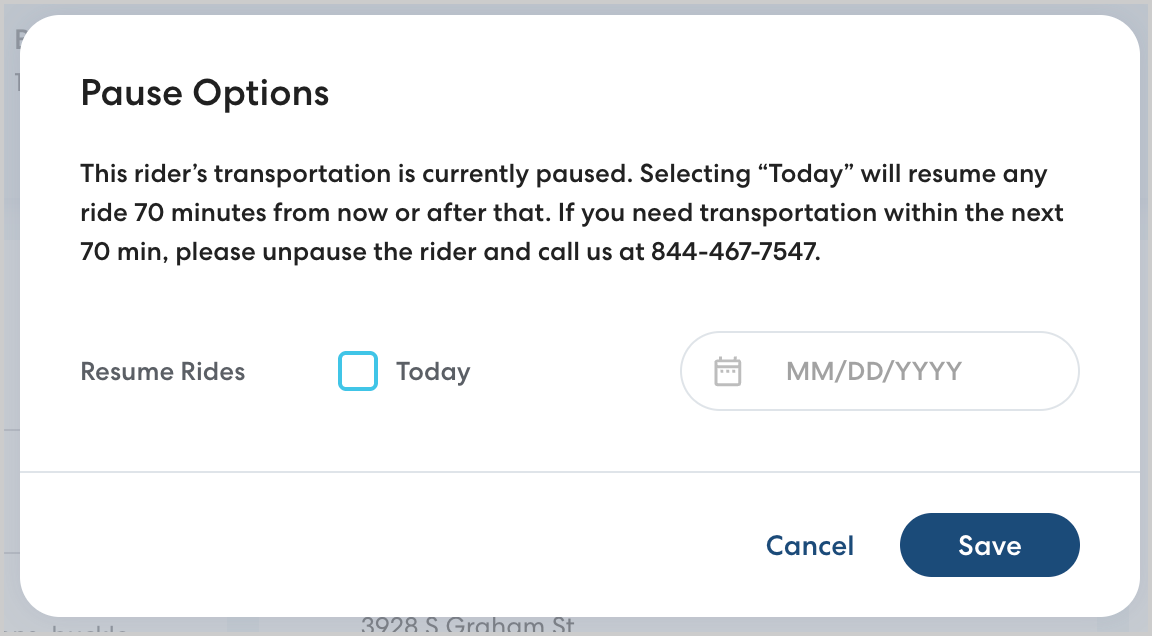Viewport: 1152px width, 636px height.
Task: Click the Cancel link
Action: (x=809, y=545)
